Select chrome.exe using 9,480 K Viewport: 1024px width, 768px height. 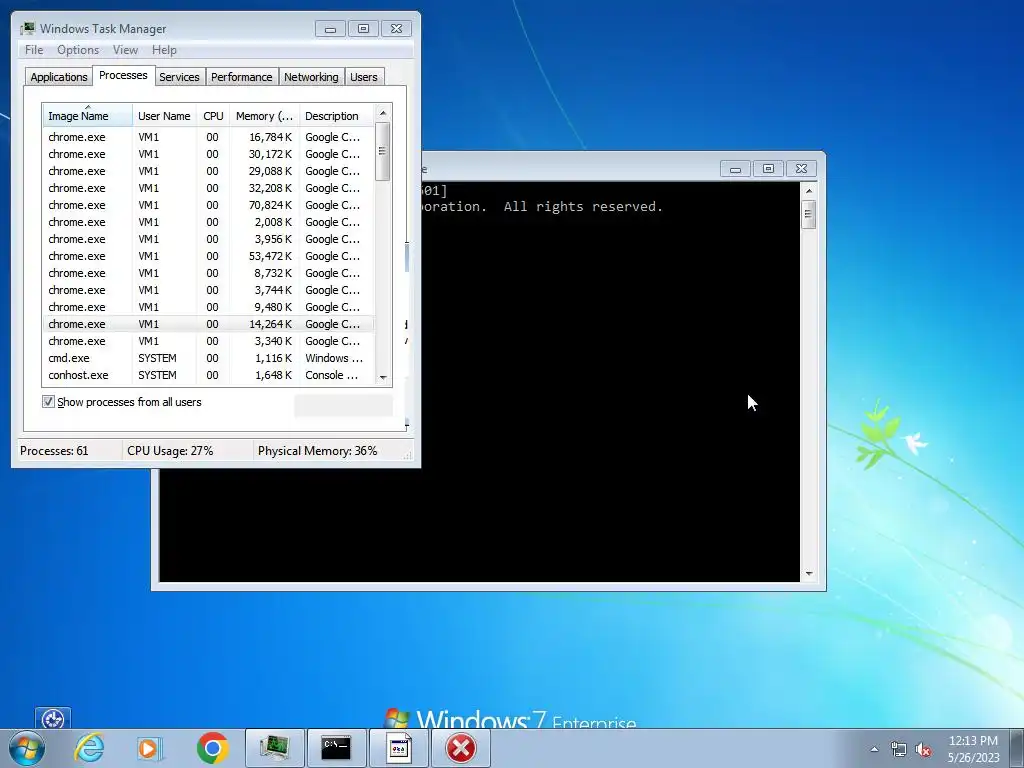(x=208, y=307)
